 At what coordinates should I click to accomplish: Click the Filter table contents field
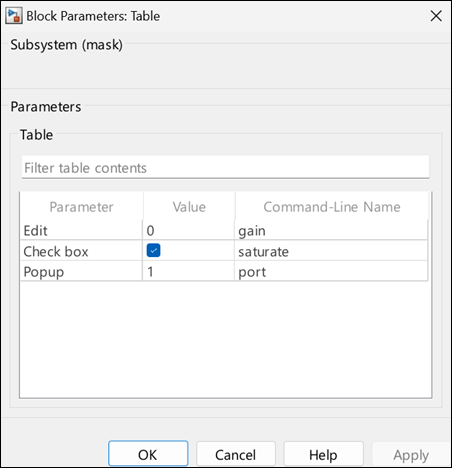(226, 167)
